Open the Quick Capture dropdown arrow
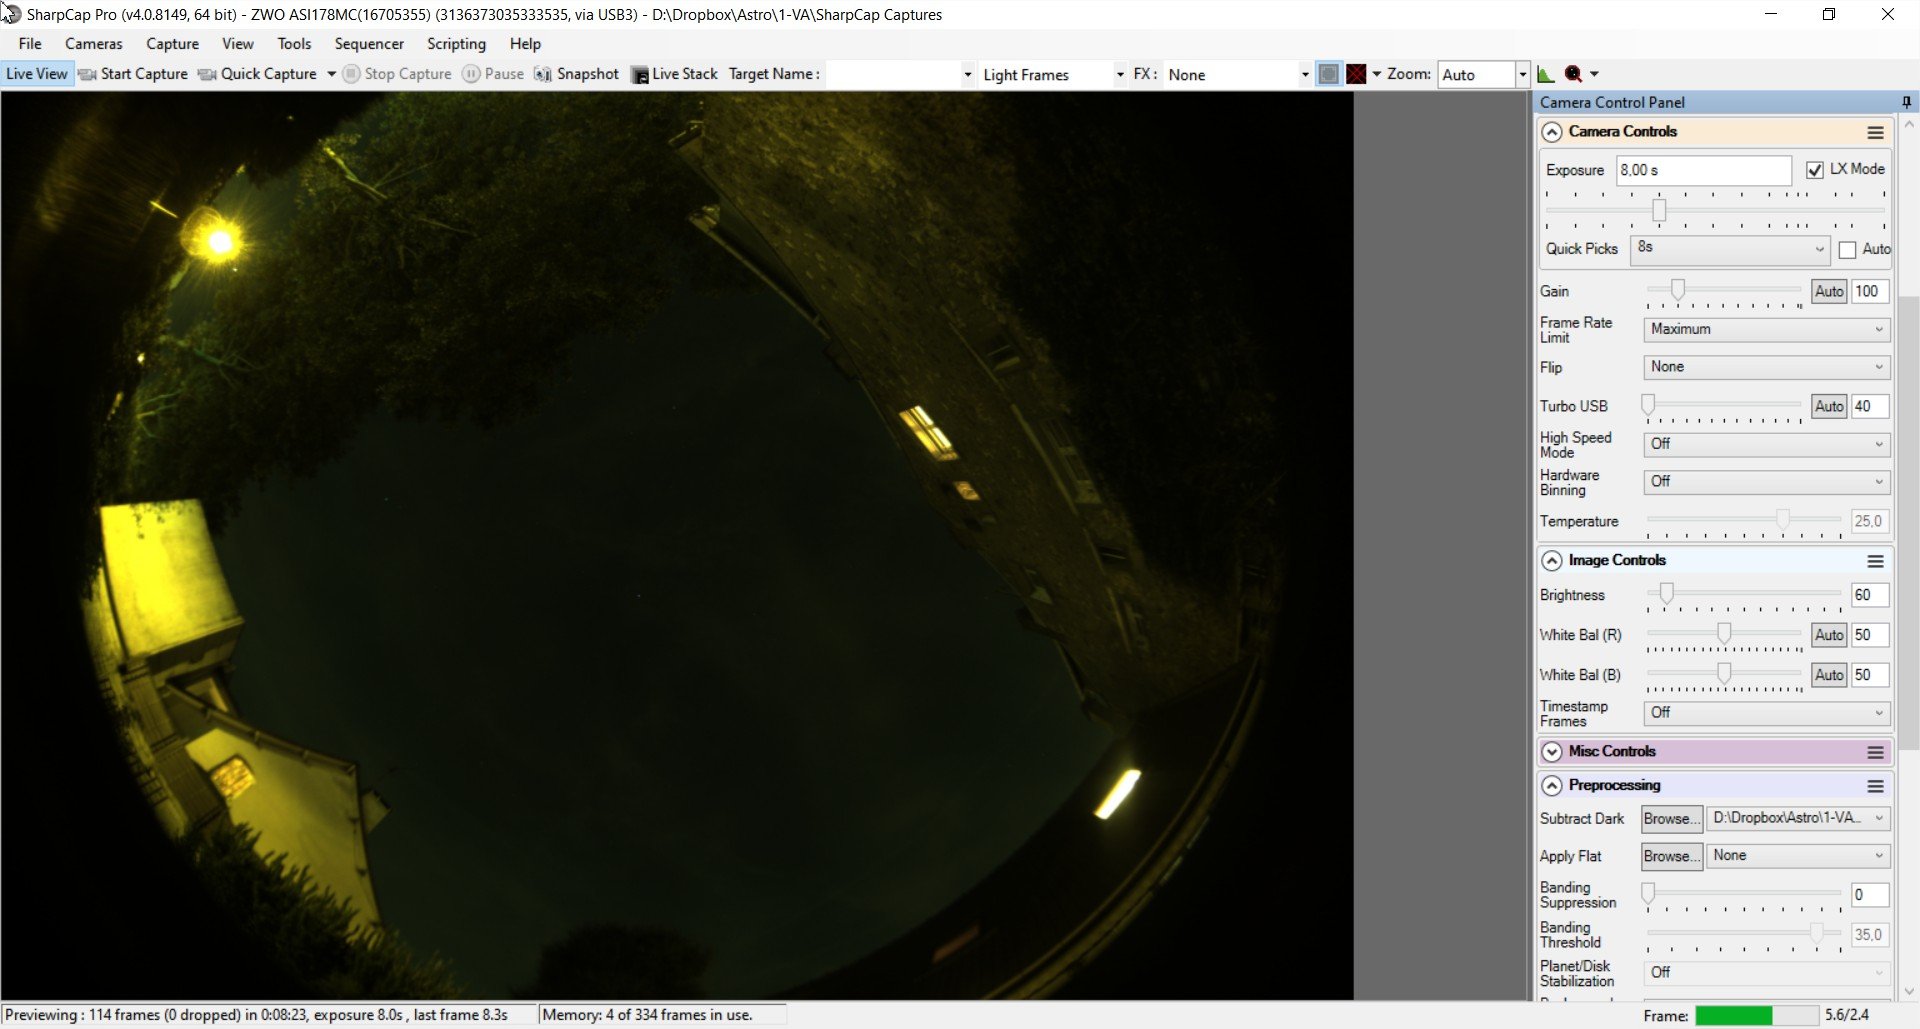The image size is (1920, 1029). click(331, 74)
